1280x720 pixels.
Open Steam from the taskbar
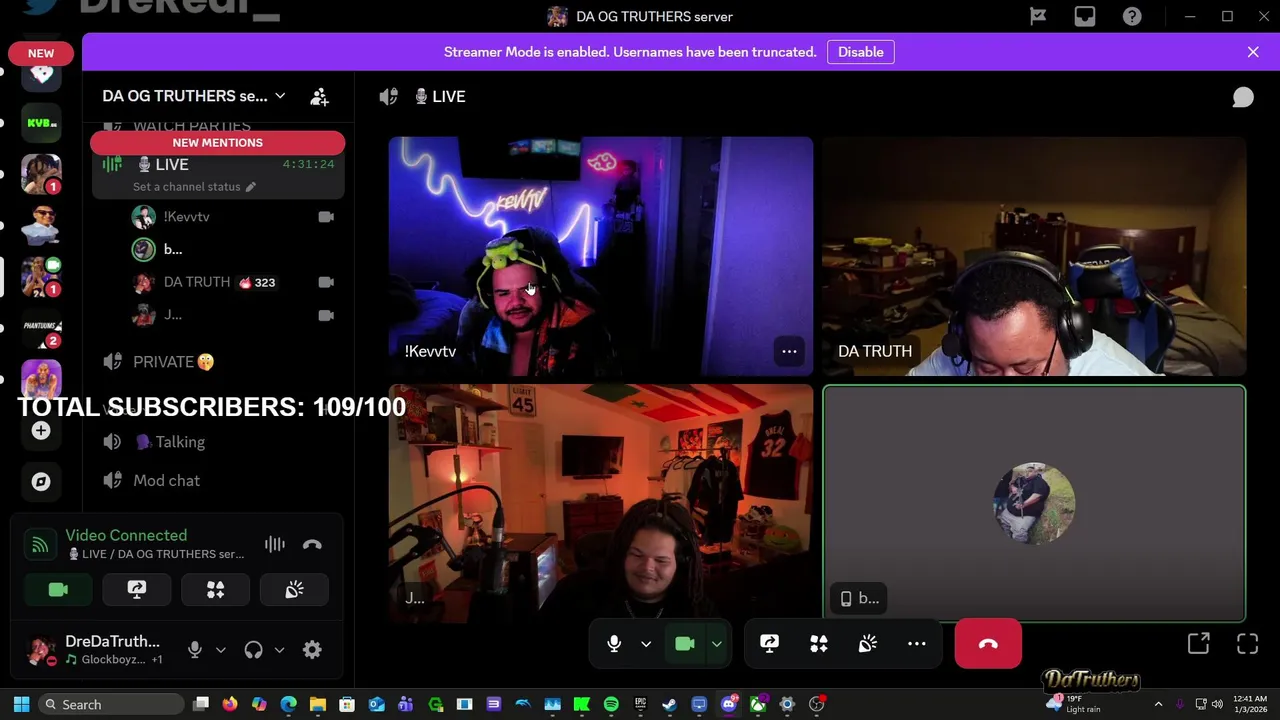pos(669,704)
